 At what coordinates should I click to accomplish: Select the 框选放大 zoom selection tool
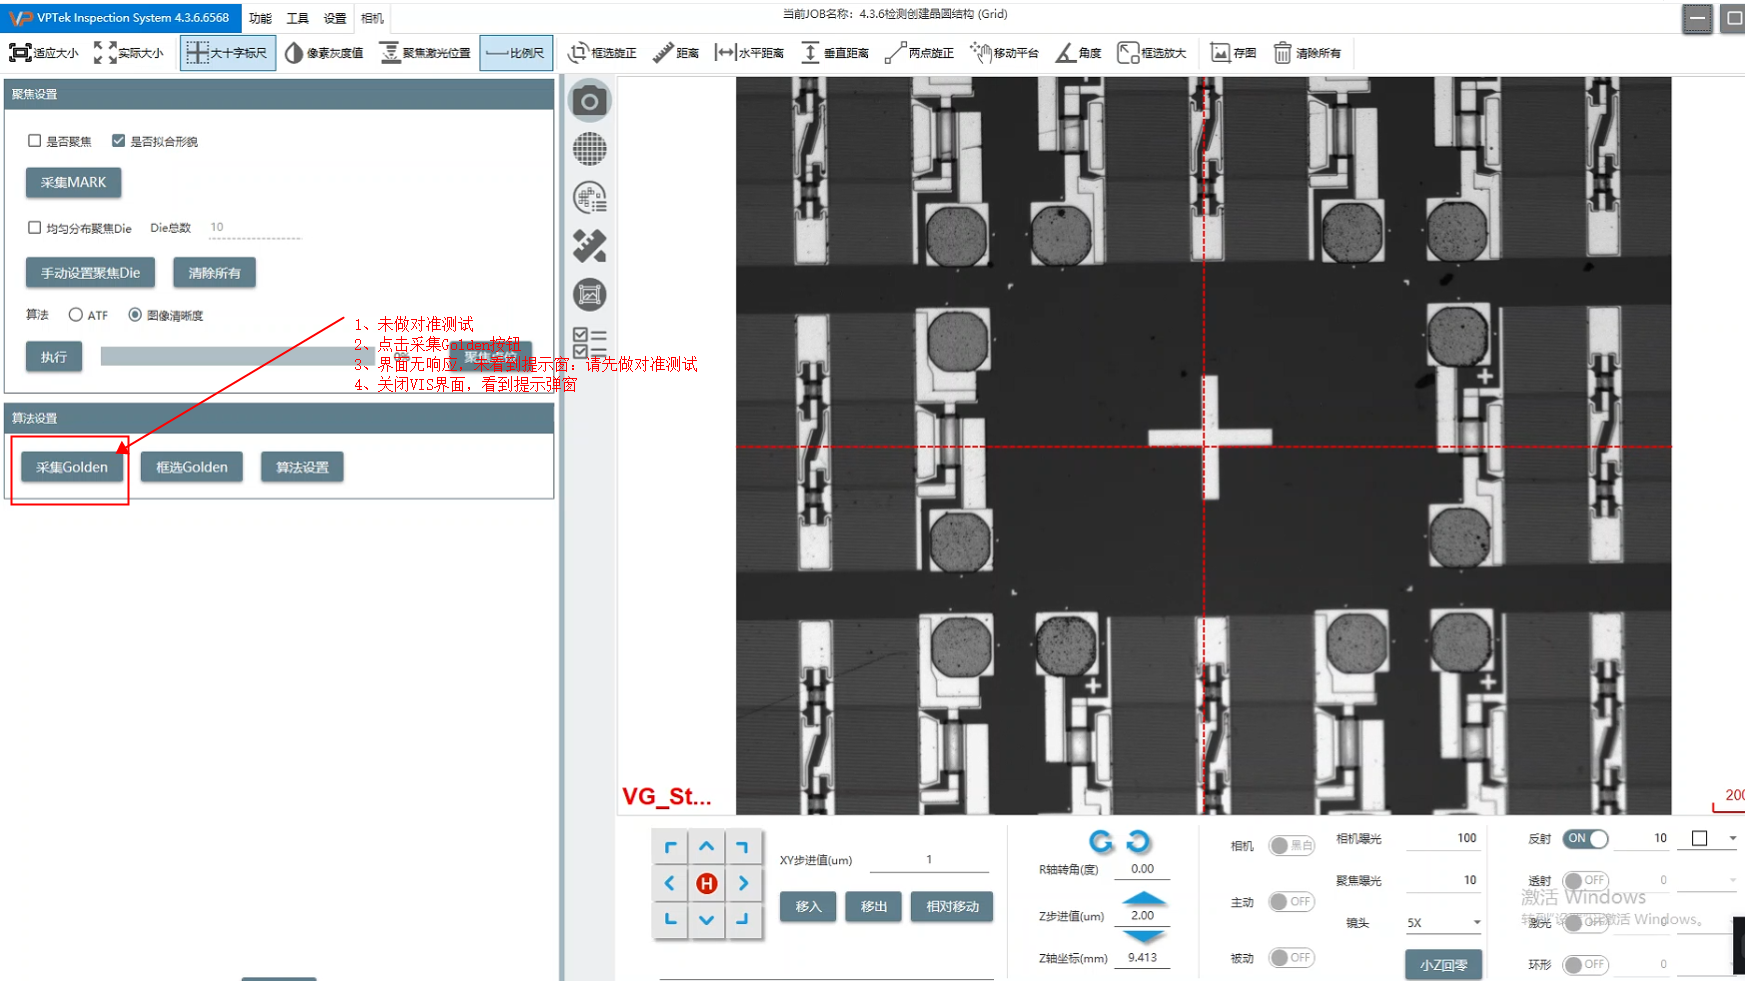point(1151,53)
